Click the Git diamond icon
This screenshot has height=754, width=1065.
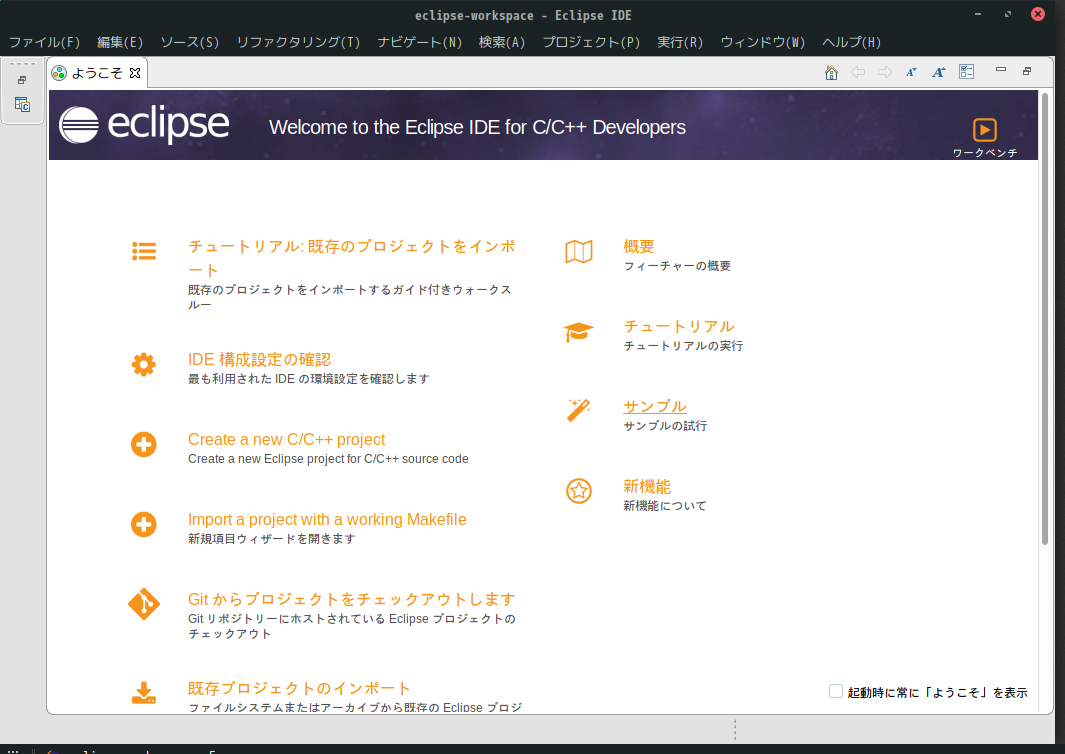(x=144, y=604)
